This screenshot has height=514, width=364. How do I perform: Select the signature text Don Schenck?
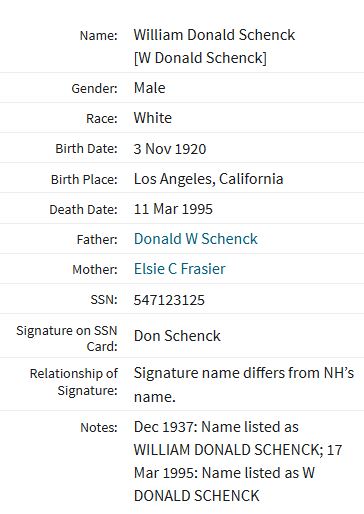(177, 336)
